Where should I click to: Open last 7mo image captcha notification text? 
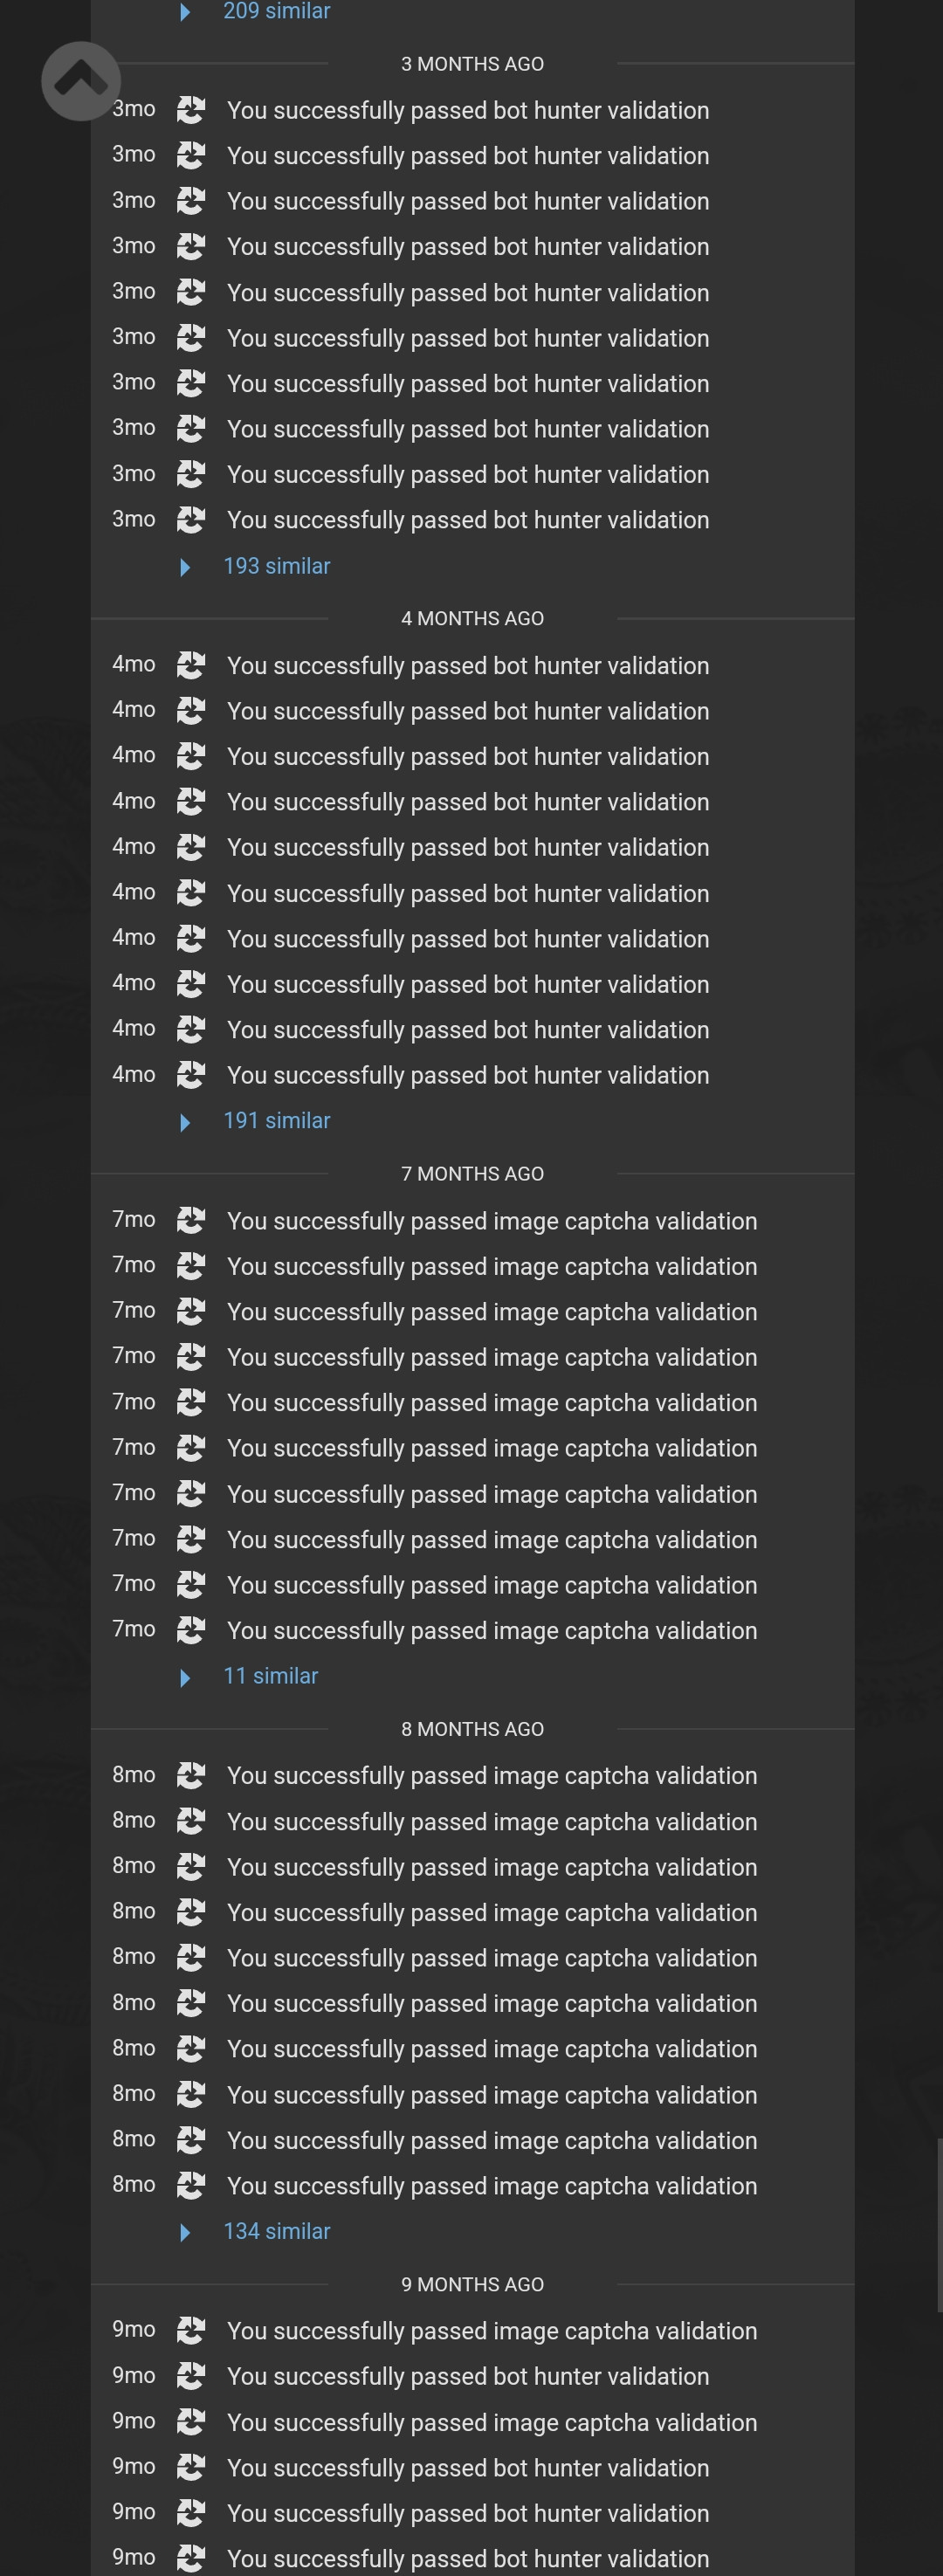coord(491,1630)
